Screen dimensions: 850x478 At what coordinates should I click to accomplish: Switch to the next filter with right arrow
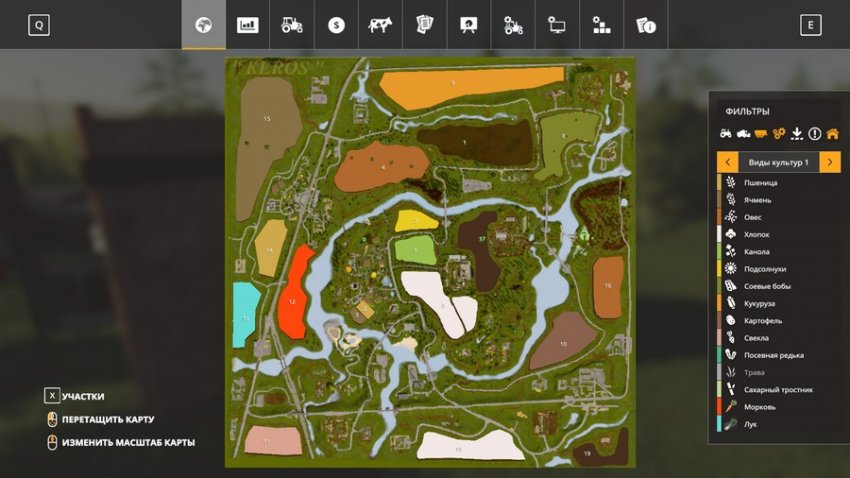(829, 162)
